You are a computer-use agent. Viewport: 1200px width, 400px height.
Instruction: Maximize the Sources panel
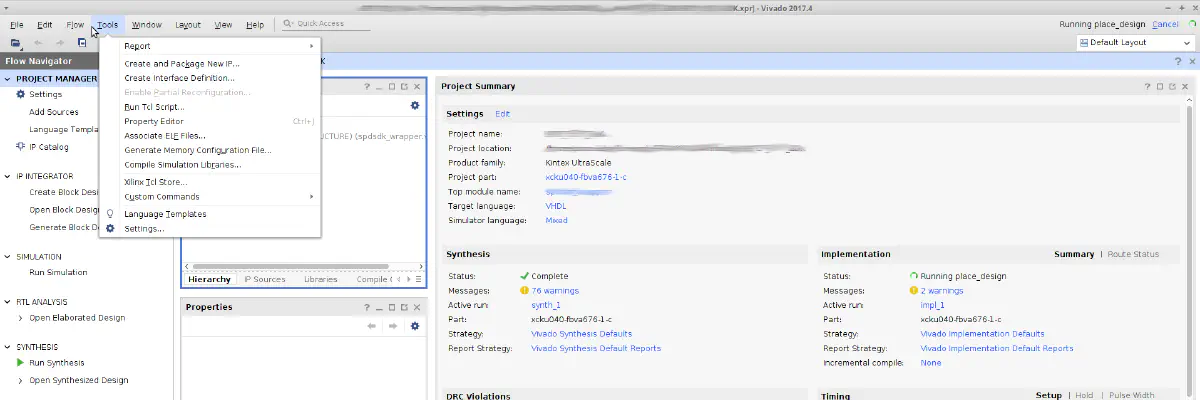pyautogui.click(x=392, y=86)
